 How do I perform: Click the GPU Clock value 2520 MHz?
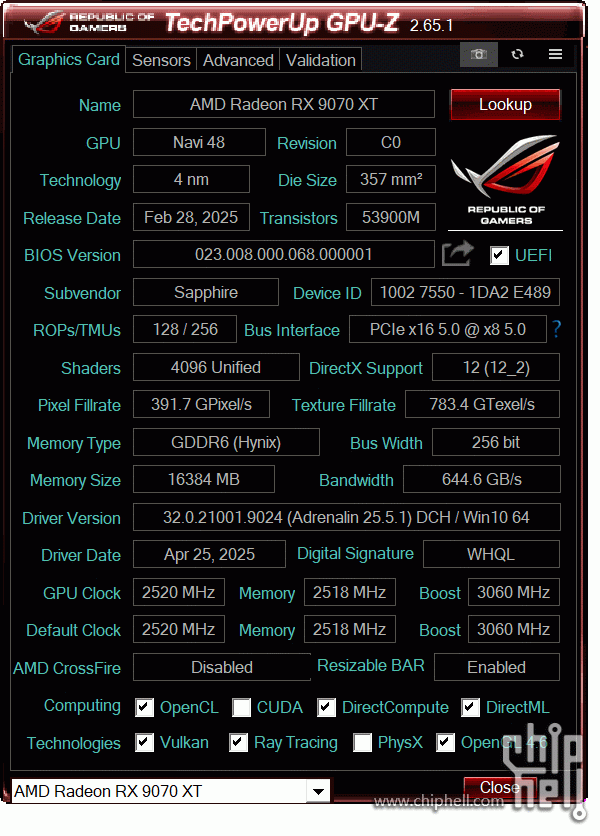coord(179,592)
